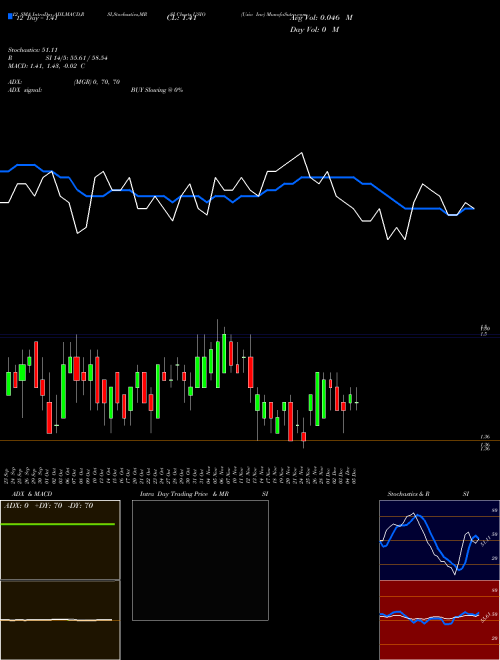
Task: Click the 'MACD: 1.41, 1.48, -0.02 C' line
Action: (46, 66)
